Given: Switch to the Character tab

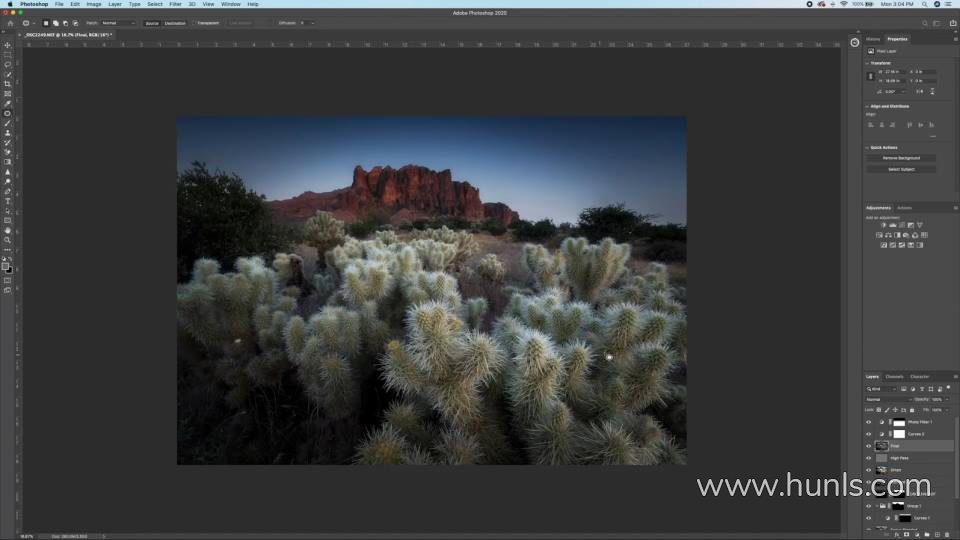Looking at the screenshot, I should tap(920, 377).
